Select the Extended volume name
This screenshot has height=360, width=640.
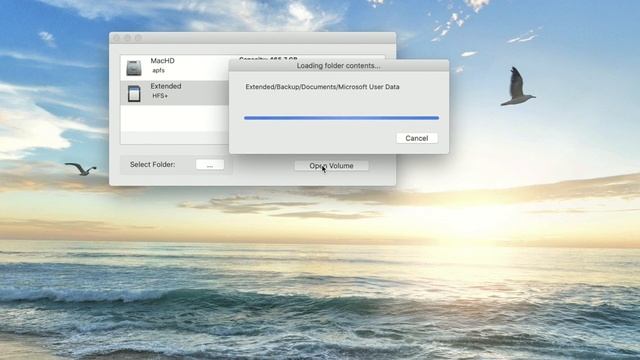coord(166,86)
